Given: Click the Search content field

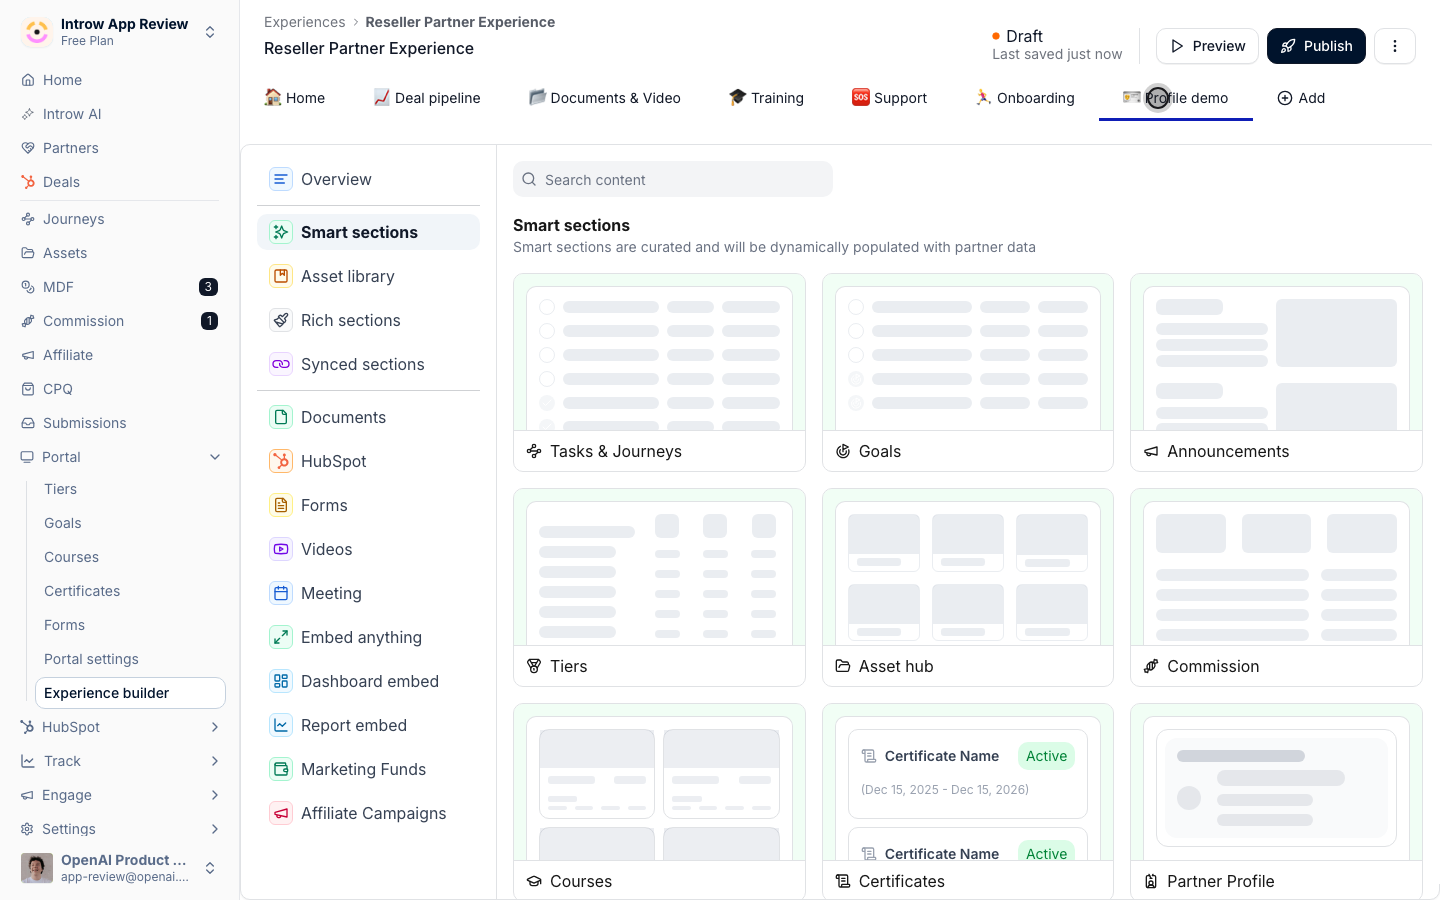Looking at the screenshot, I should 673,179.
